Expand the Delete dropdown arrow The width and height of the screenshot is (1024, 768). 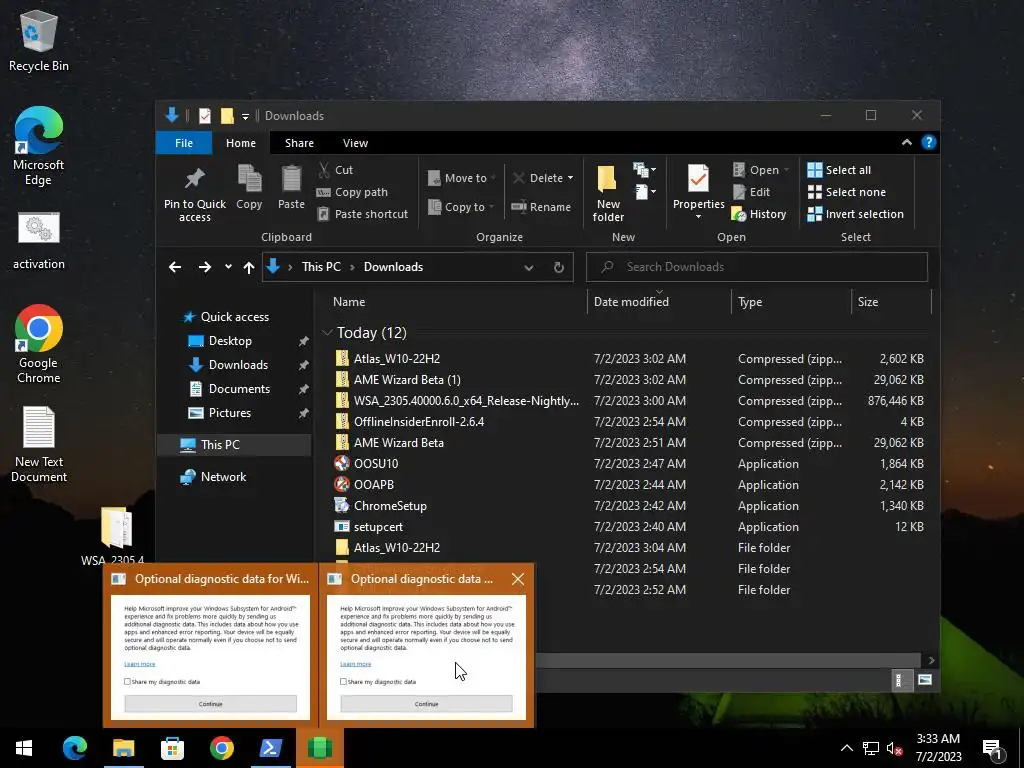(570, 178)
